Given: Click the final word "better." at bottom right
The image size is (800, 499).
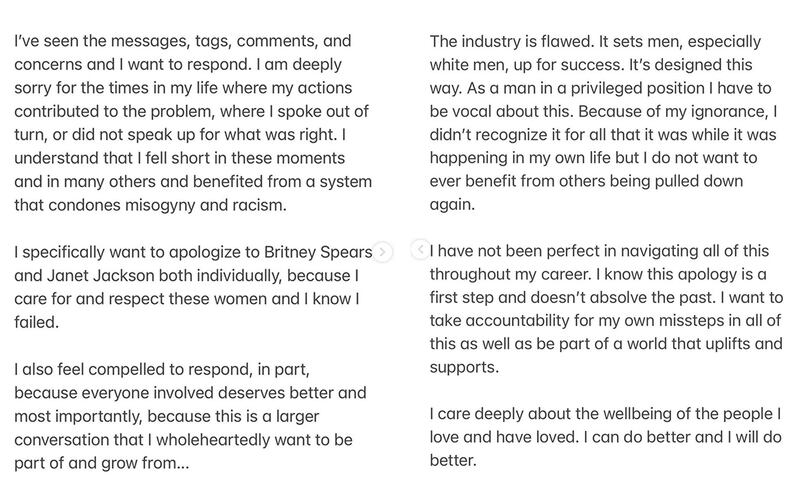Looking at the screenshot, I should pyautogui.click(x=453, y=461).
